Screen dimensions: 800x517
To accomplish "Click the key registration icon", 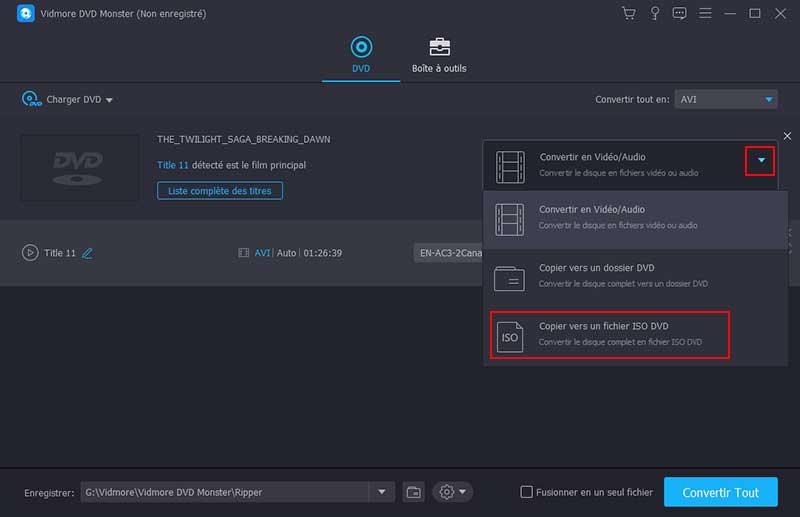I will 654,14.
